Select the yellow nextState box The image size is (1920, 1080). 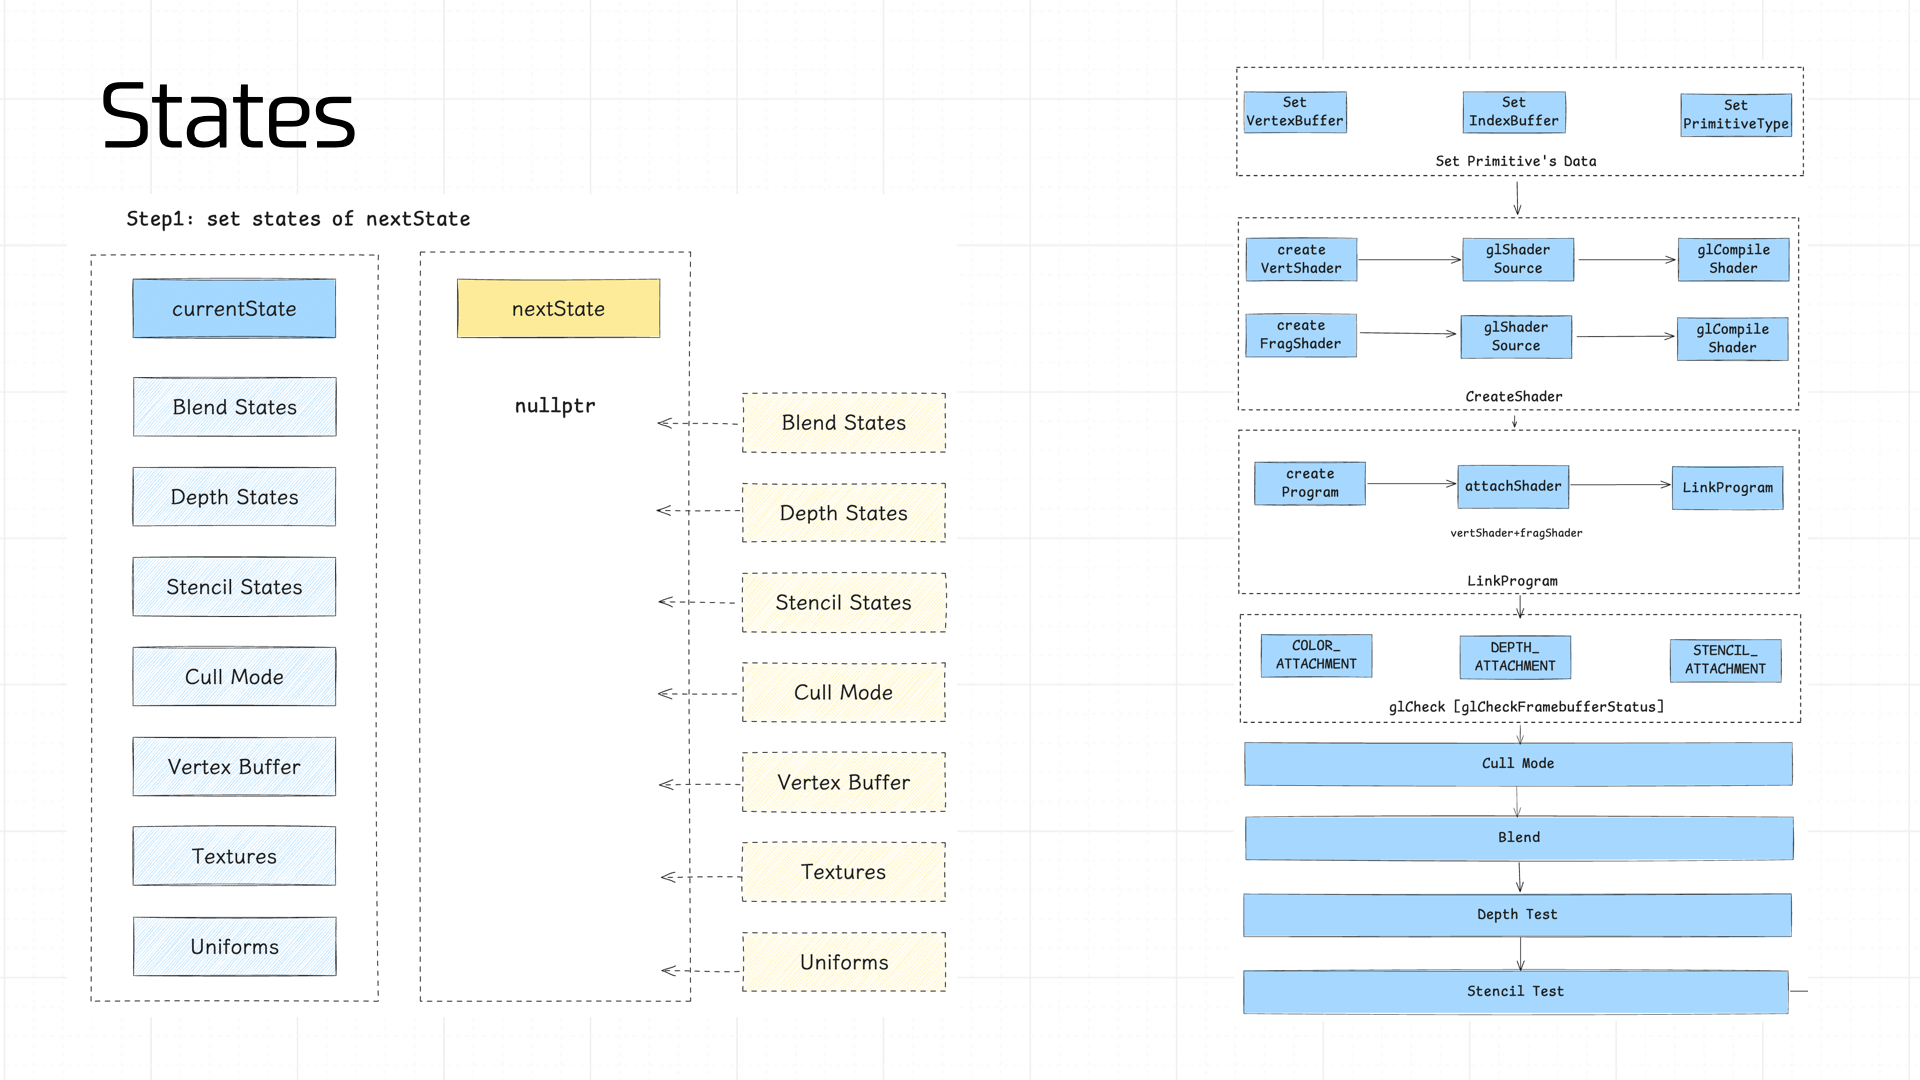[x=558, y=309]
